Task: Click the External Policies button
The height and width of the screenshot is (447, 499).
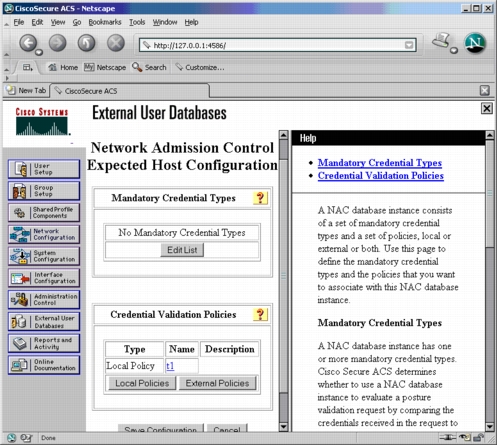Action: 217,384
